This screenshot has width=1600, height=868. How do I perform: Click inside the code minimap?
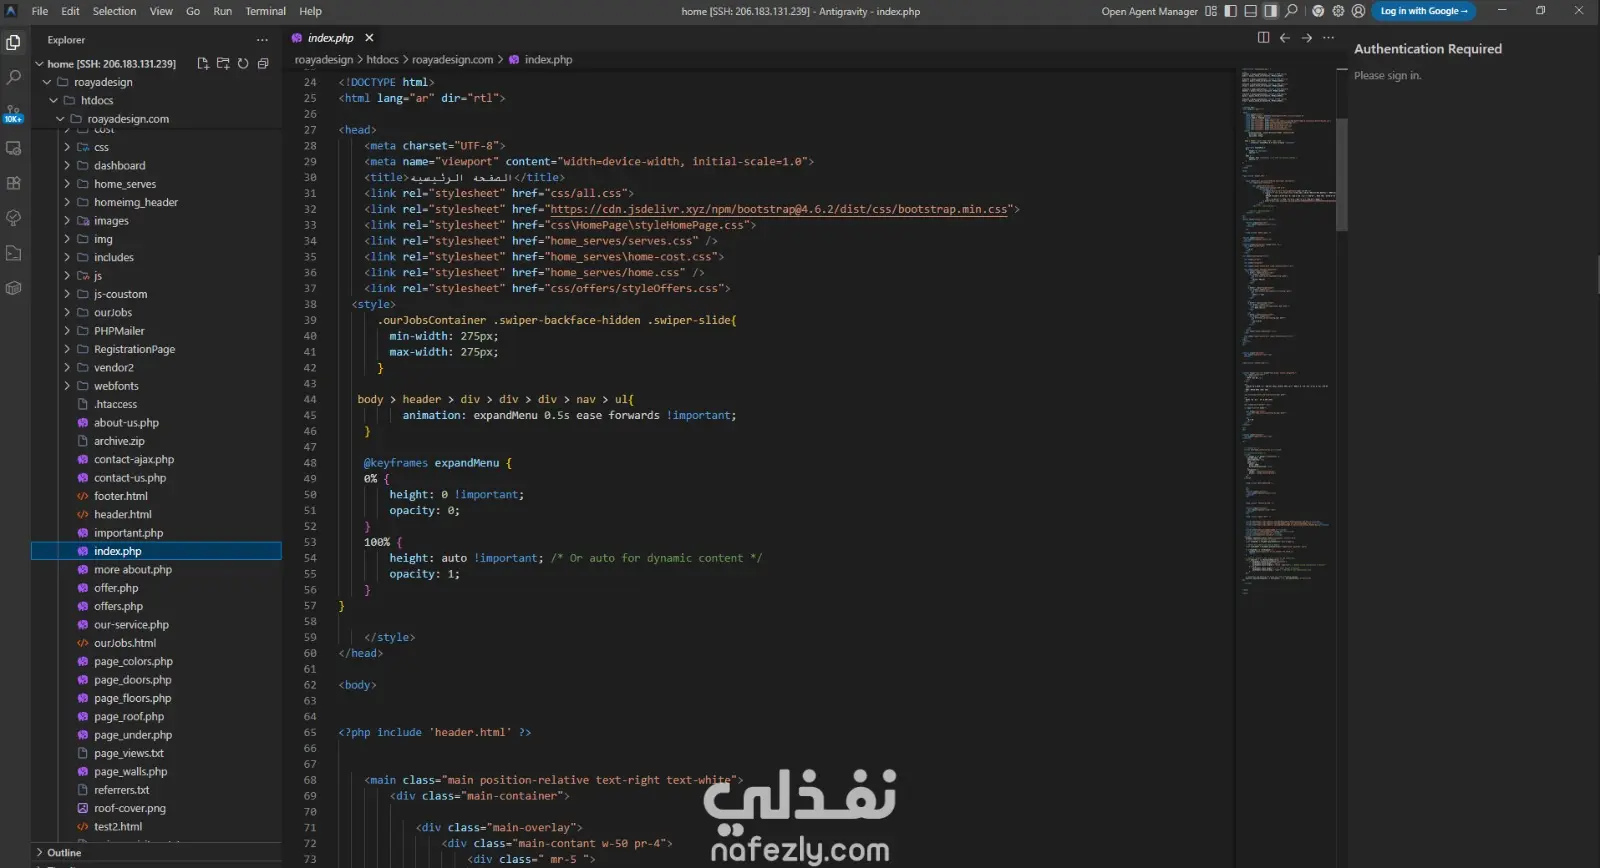tap(1287, 330)
